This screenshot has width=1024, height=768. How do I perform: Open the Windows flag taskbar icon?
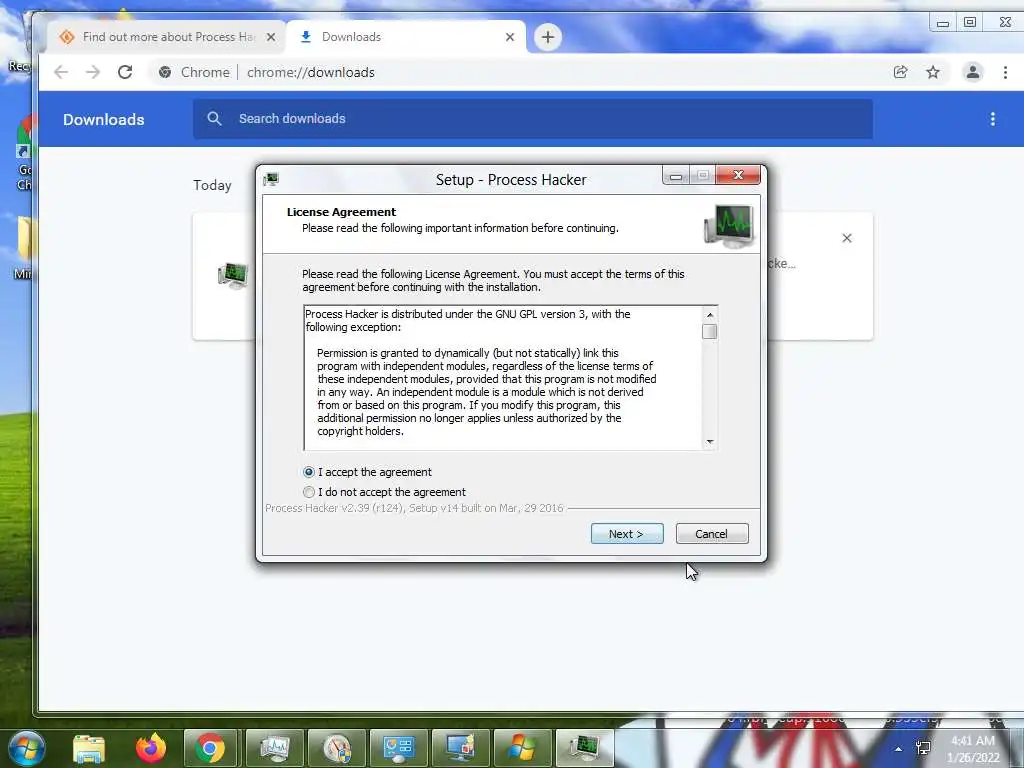click(x=522, y=748)
